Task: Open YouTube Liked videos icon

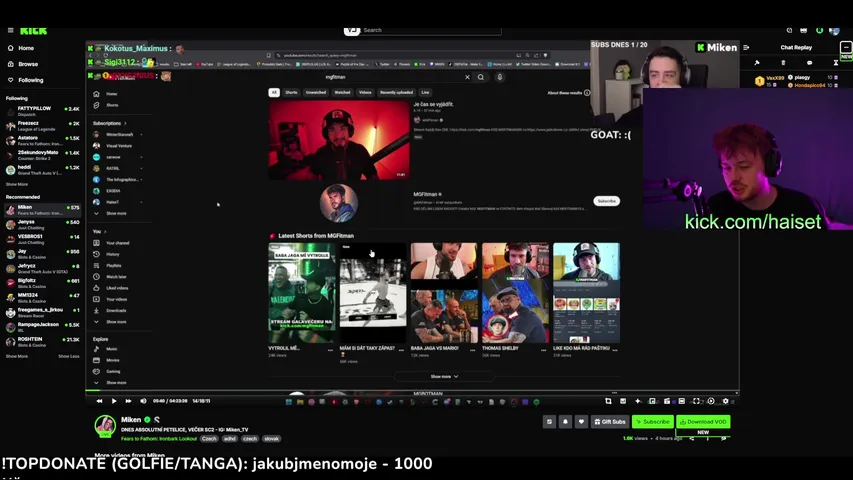Action: coord(96,288)
